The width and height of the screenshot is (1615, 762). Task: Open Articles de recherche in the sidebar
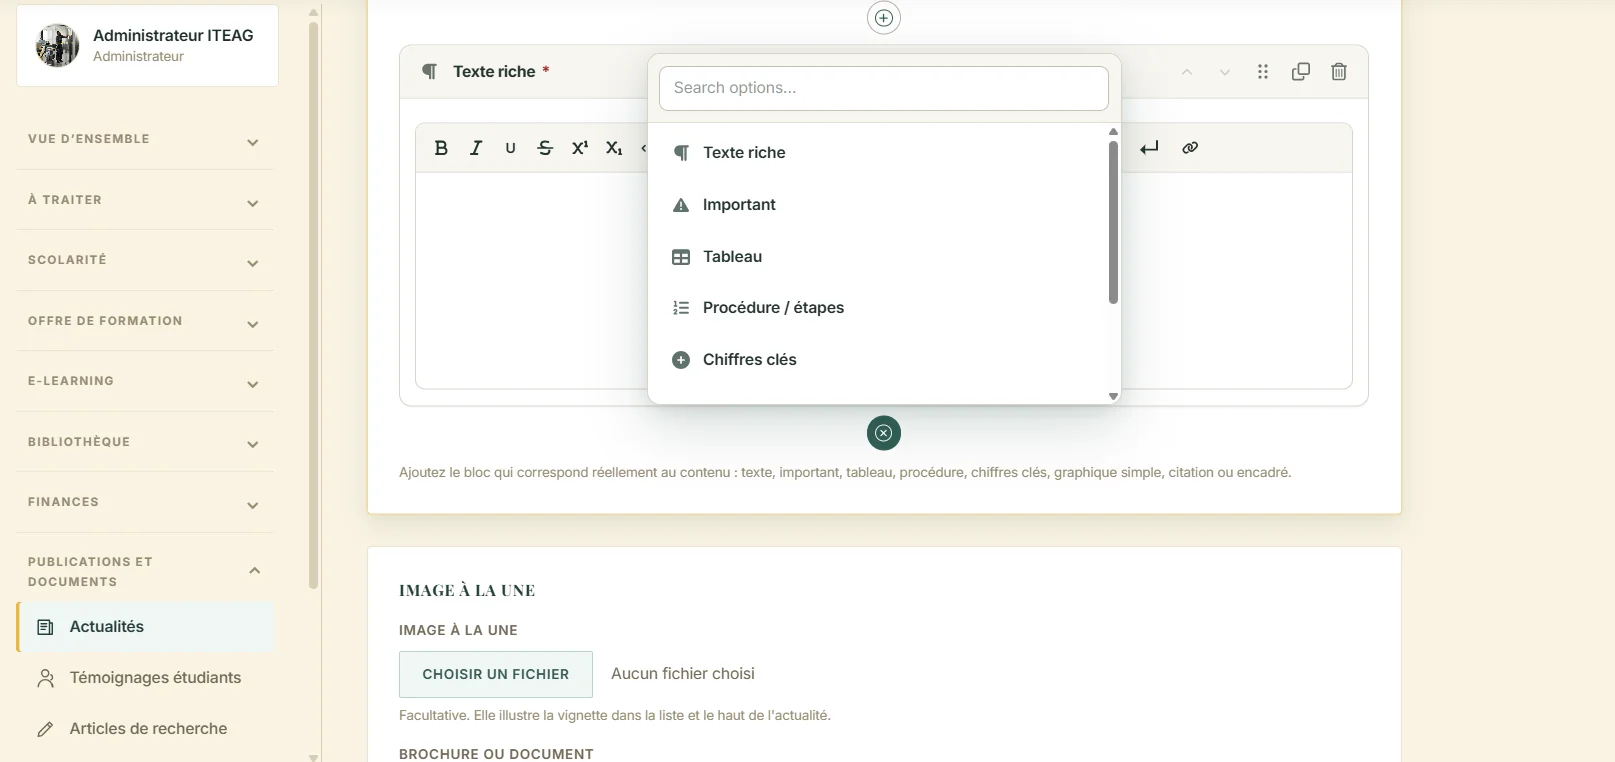145,729
